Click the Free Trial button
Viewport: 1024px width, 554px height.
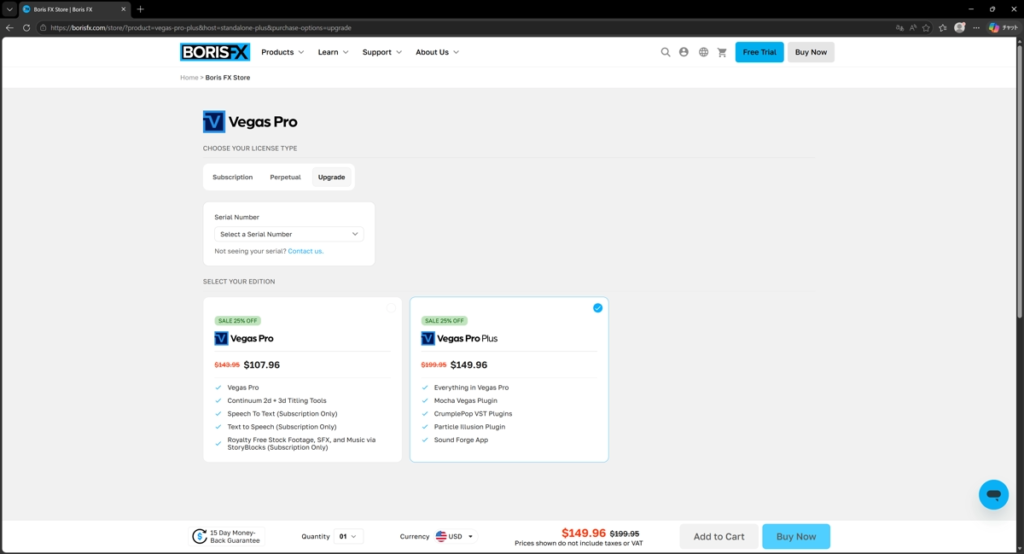click(759, 52)
